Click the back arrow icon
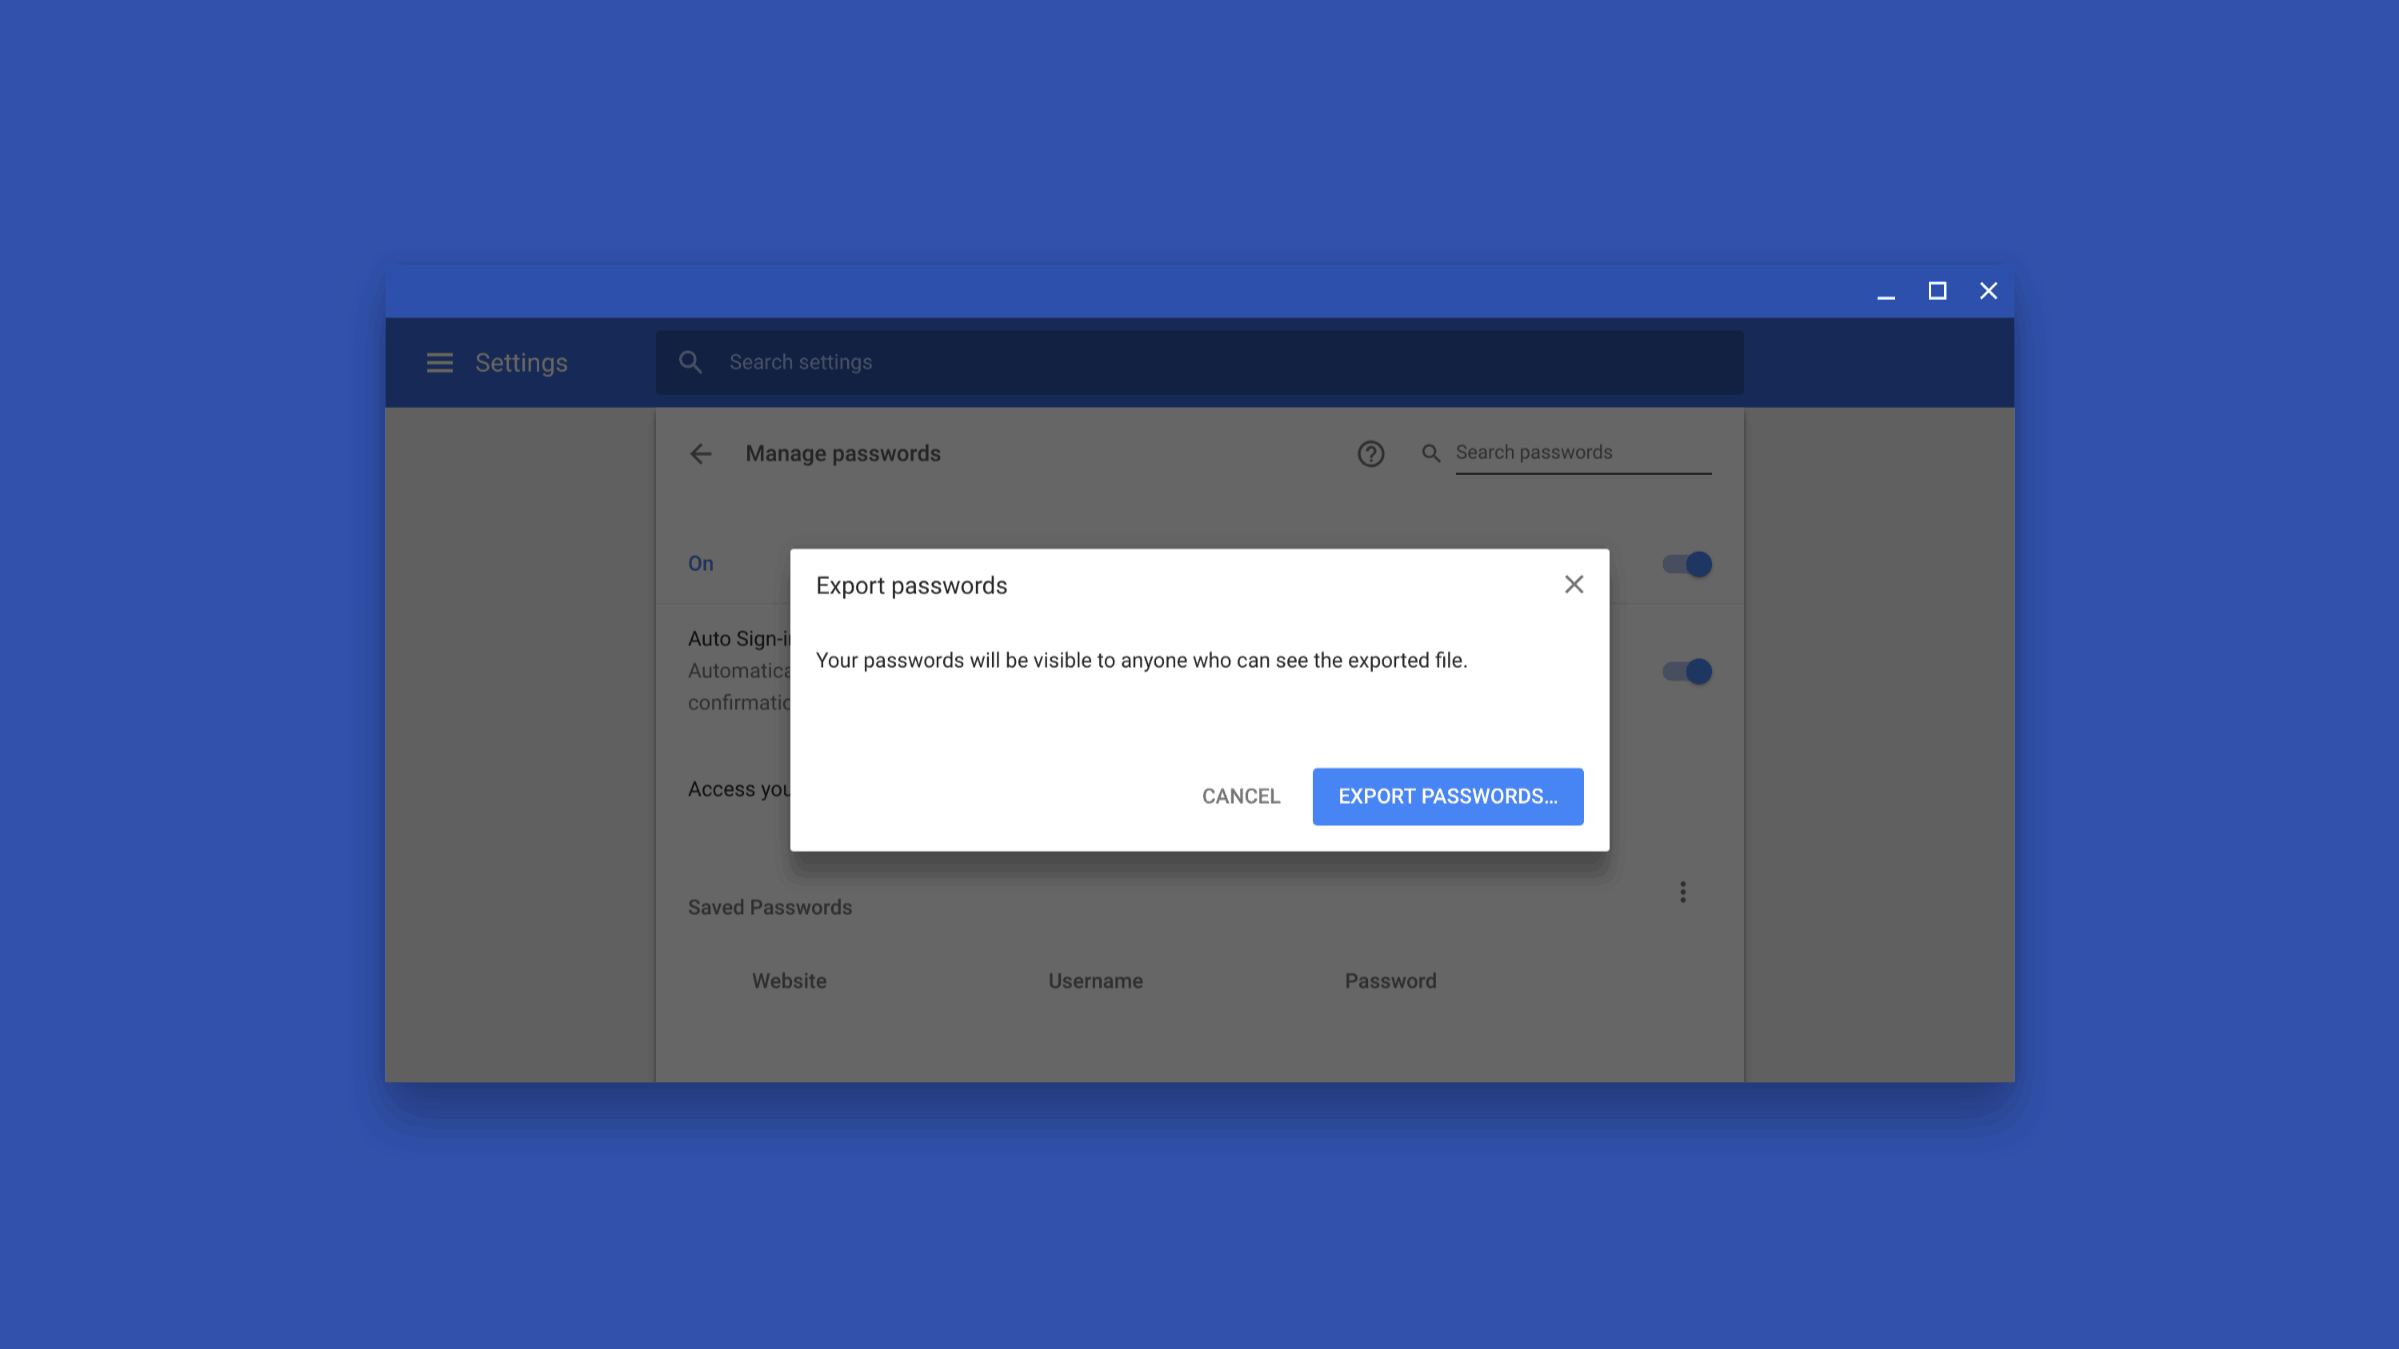The width and height of the screenshot is (2399, 1349). pos(700,453)
